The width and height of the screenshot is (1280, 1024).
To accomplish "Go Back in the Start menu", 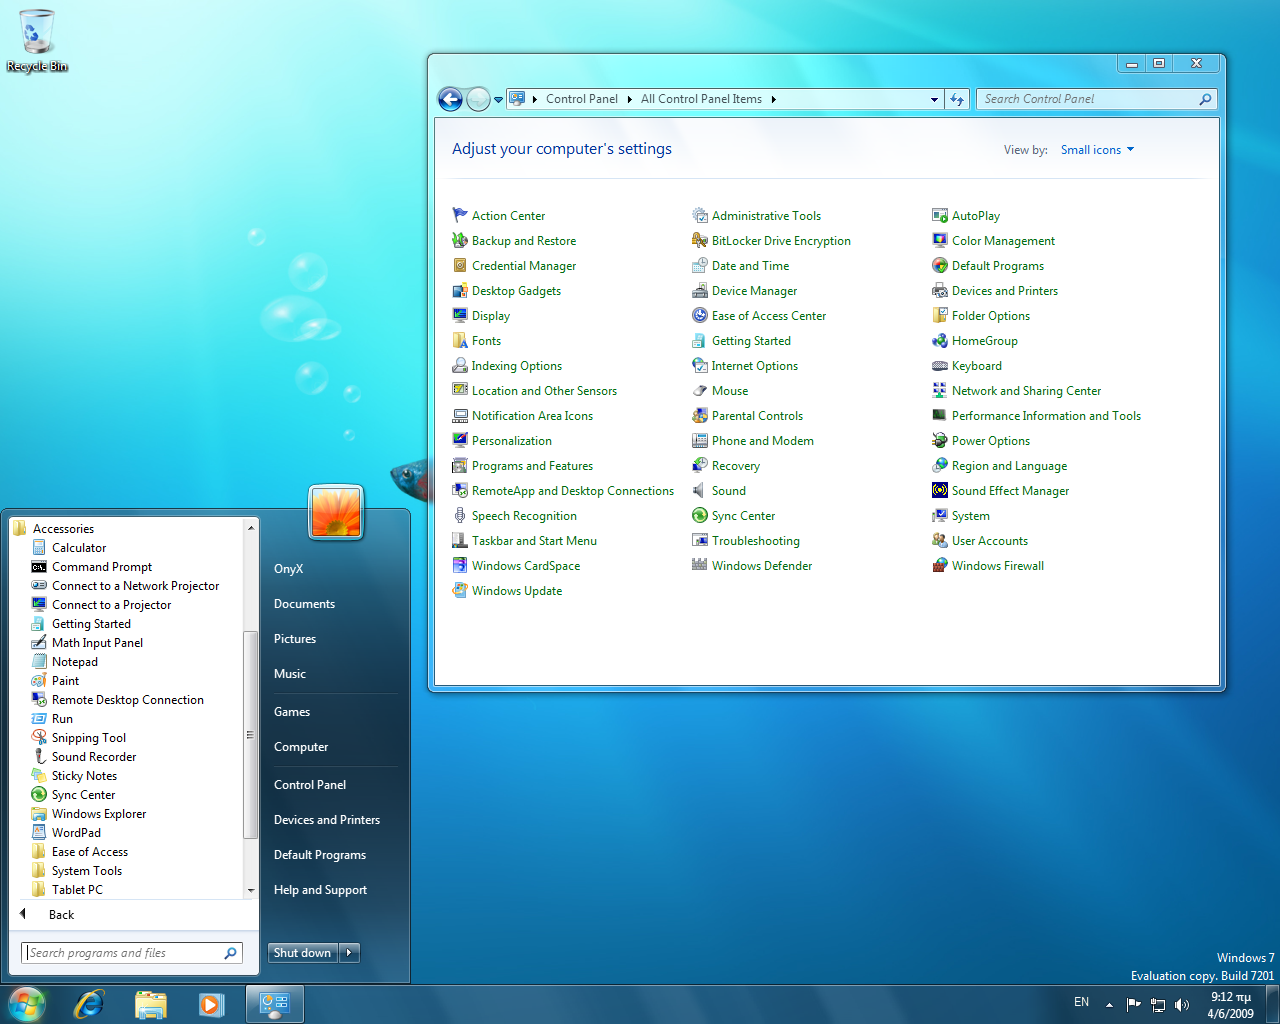I will [x=61, y=914].
